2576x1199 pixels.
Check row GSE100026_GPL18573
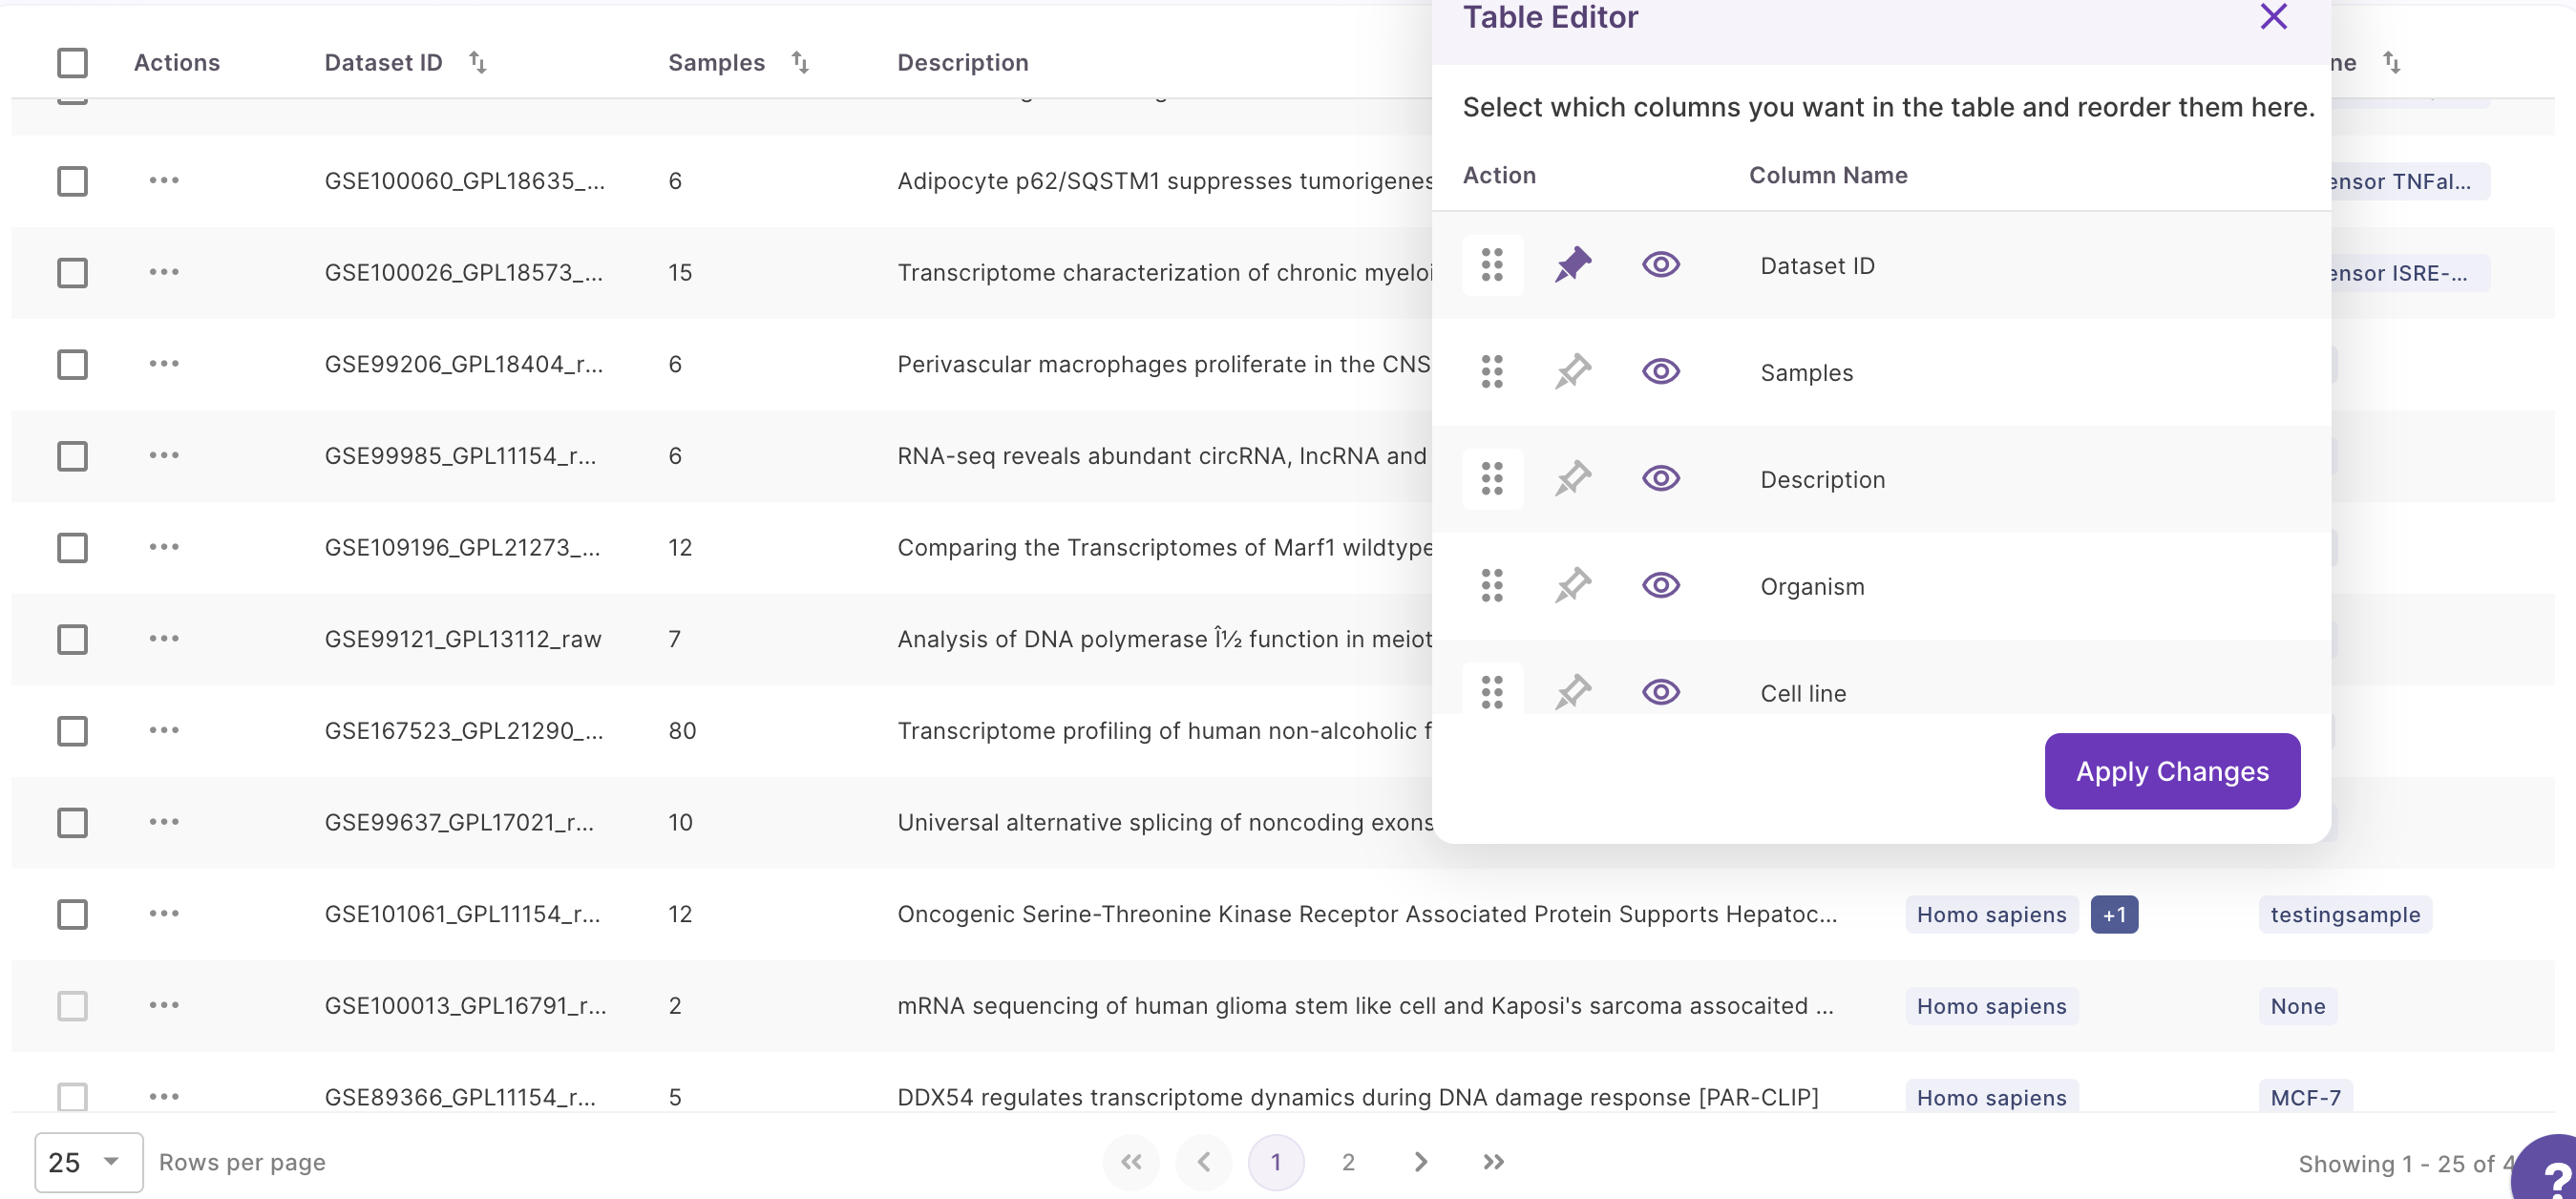pyautogui.click(x=72, y=273)
